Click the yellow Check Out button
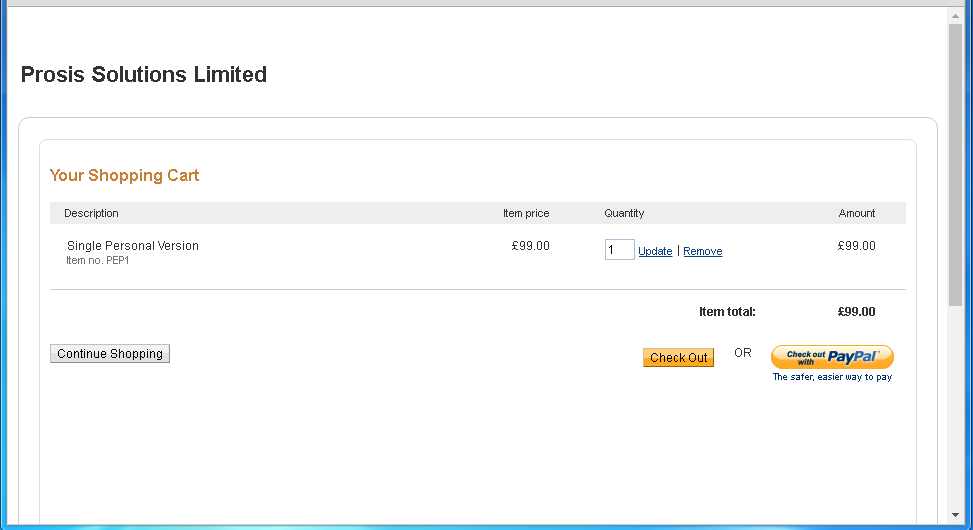Image resolution: width=973 pixels, height=530 pixels. (678, 357)
